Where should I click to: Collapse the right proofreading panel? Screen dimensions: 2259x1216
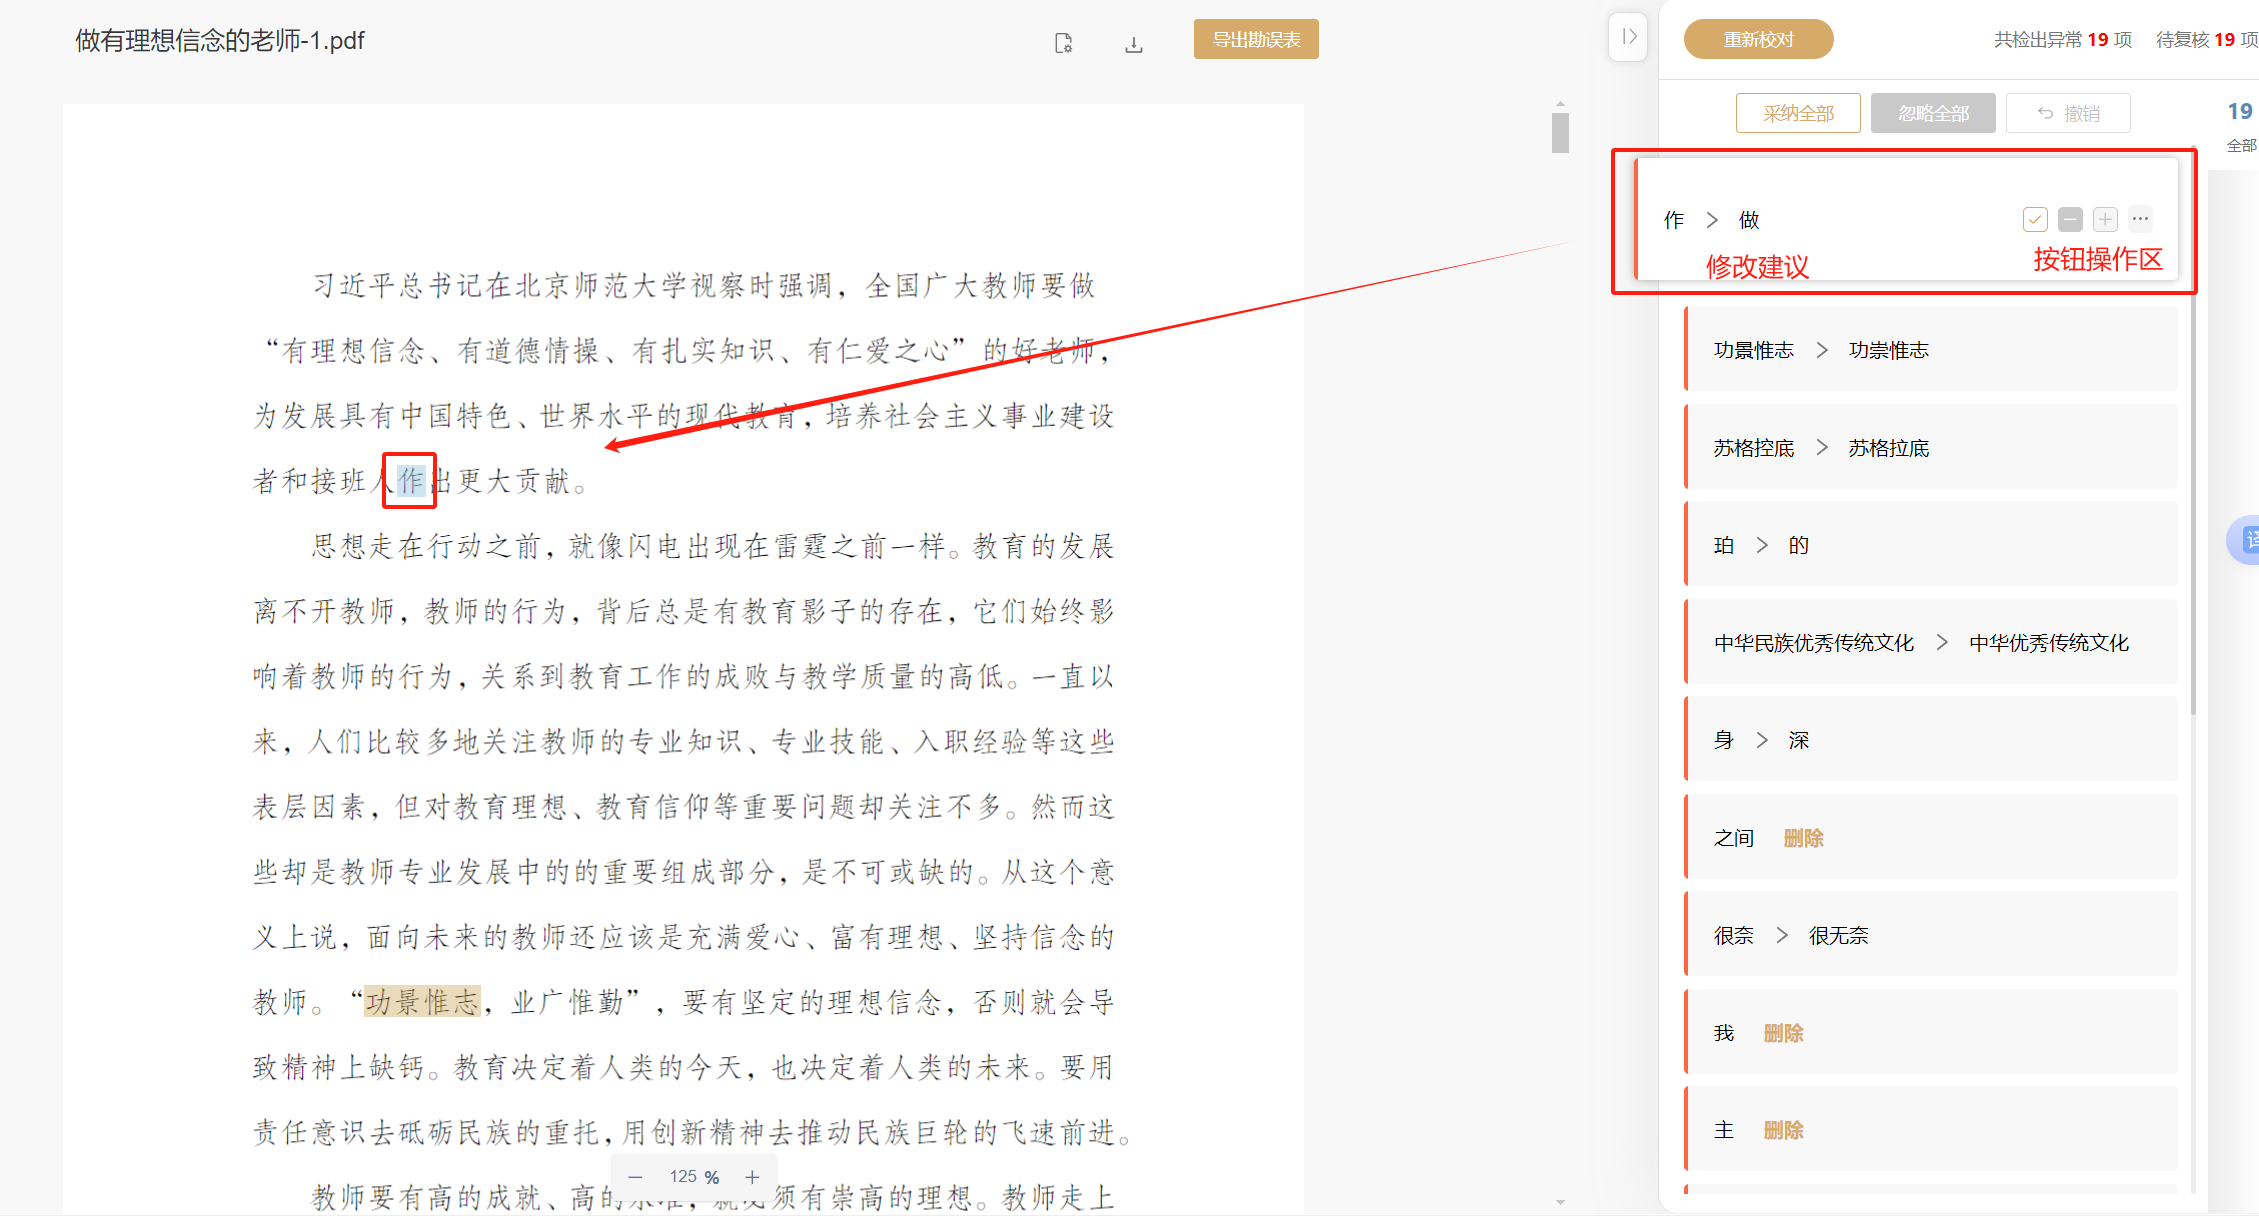click(x=1628, y=37)
